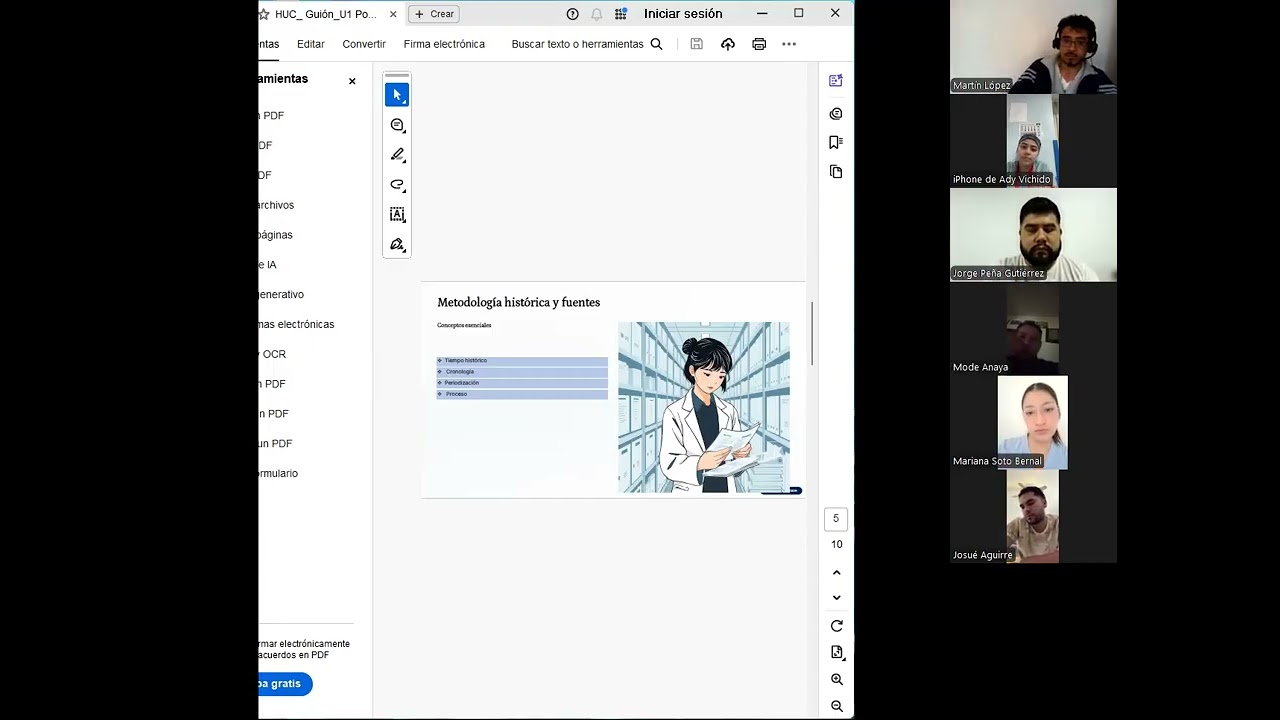The height and width of the screenshot is (720, 1280).
Task: Select the freehand draw lasso tool
Action: pyautogui.click(x=397, y=185)
